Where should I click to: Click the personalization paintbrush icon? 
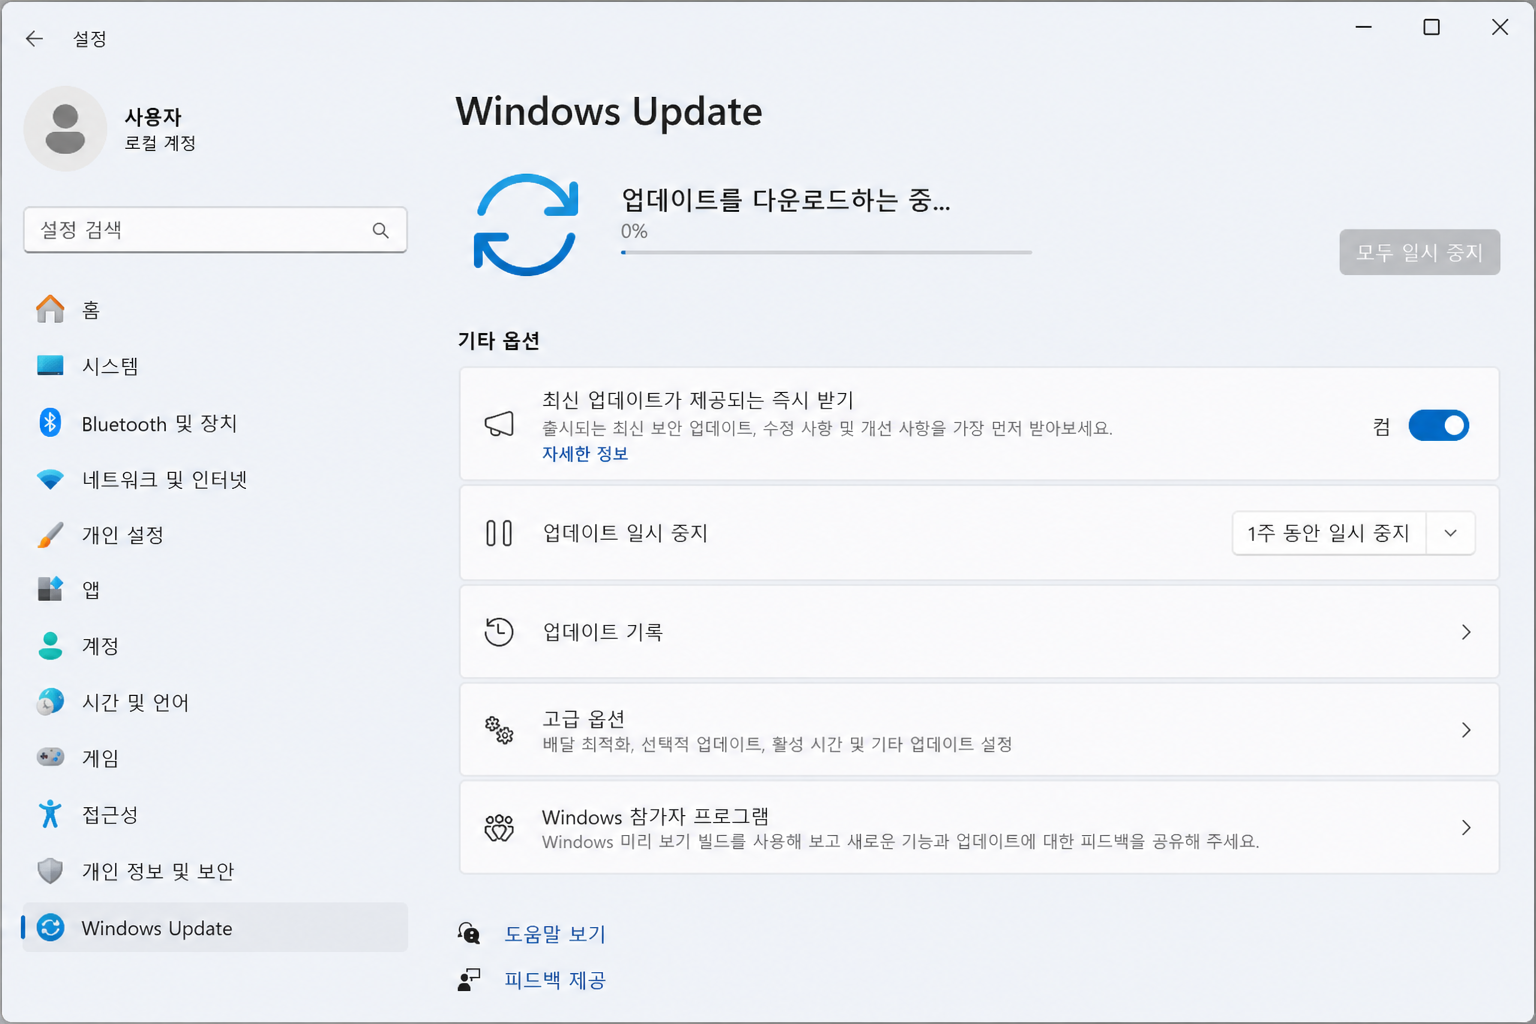[x=50, y=535]
